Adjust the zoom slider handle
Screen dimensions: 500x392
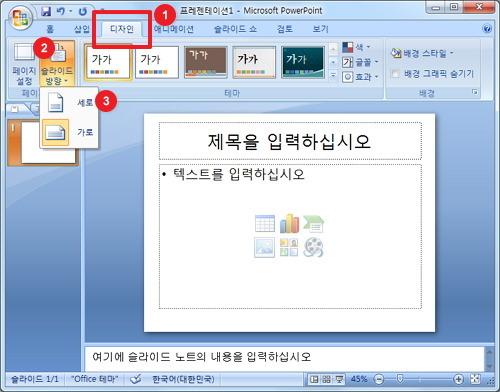pyautogui.click(x=400, y=379)
